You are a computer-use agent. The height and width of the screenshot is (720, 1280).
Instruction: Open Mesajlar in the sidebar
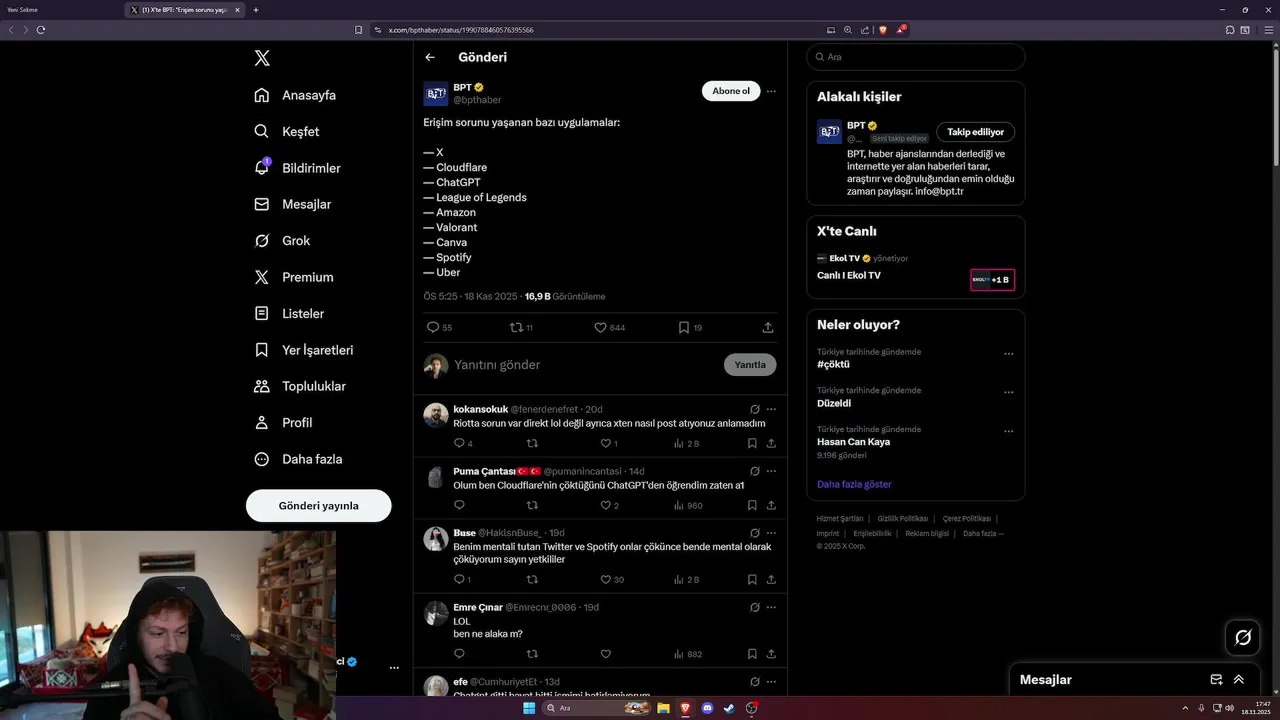(293, 204)
